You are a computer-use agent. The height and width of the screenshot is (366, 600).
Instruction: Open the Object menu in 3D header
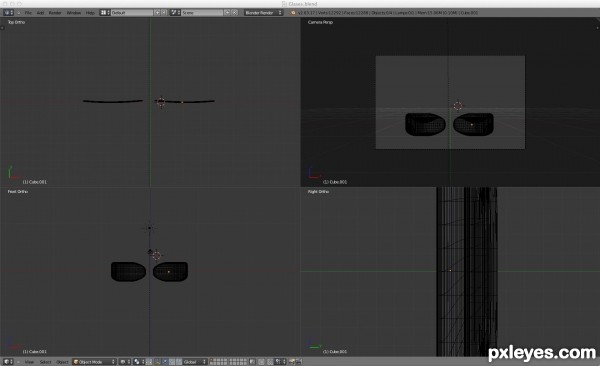pyautogui.click(x=62, y=361)
